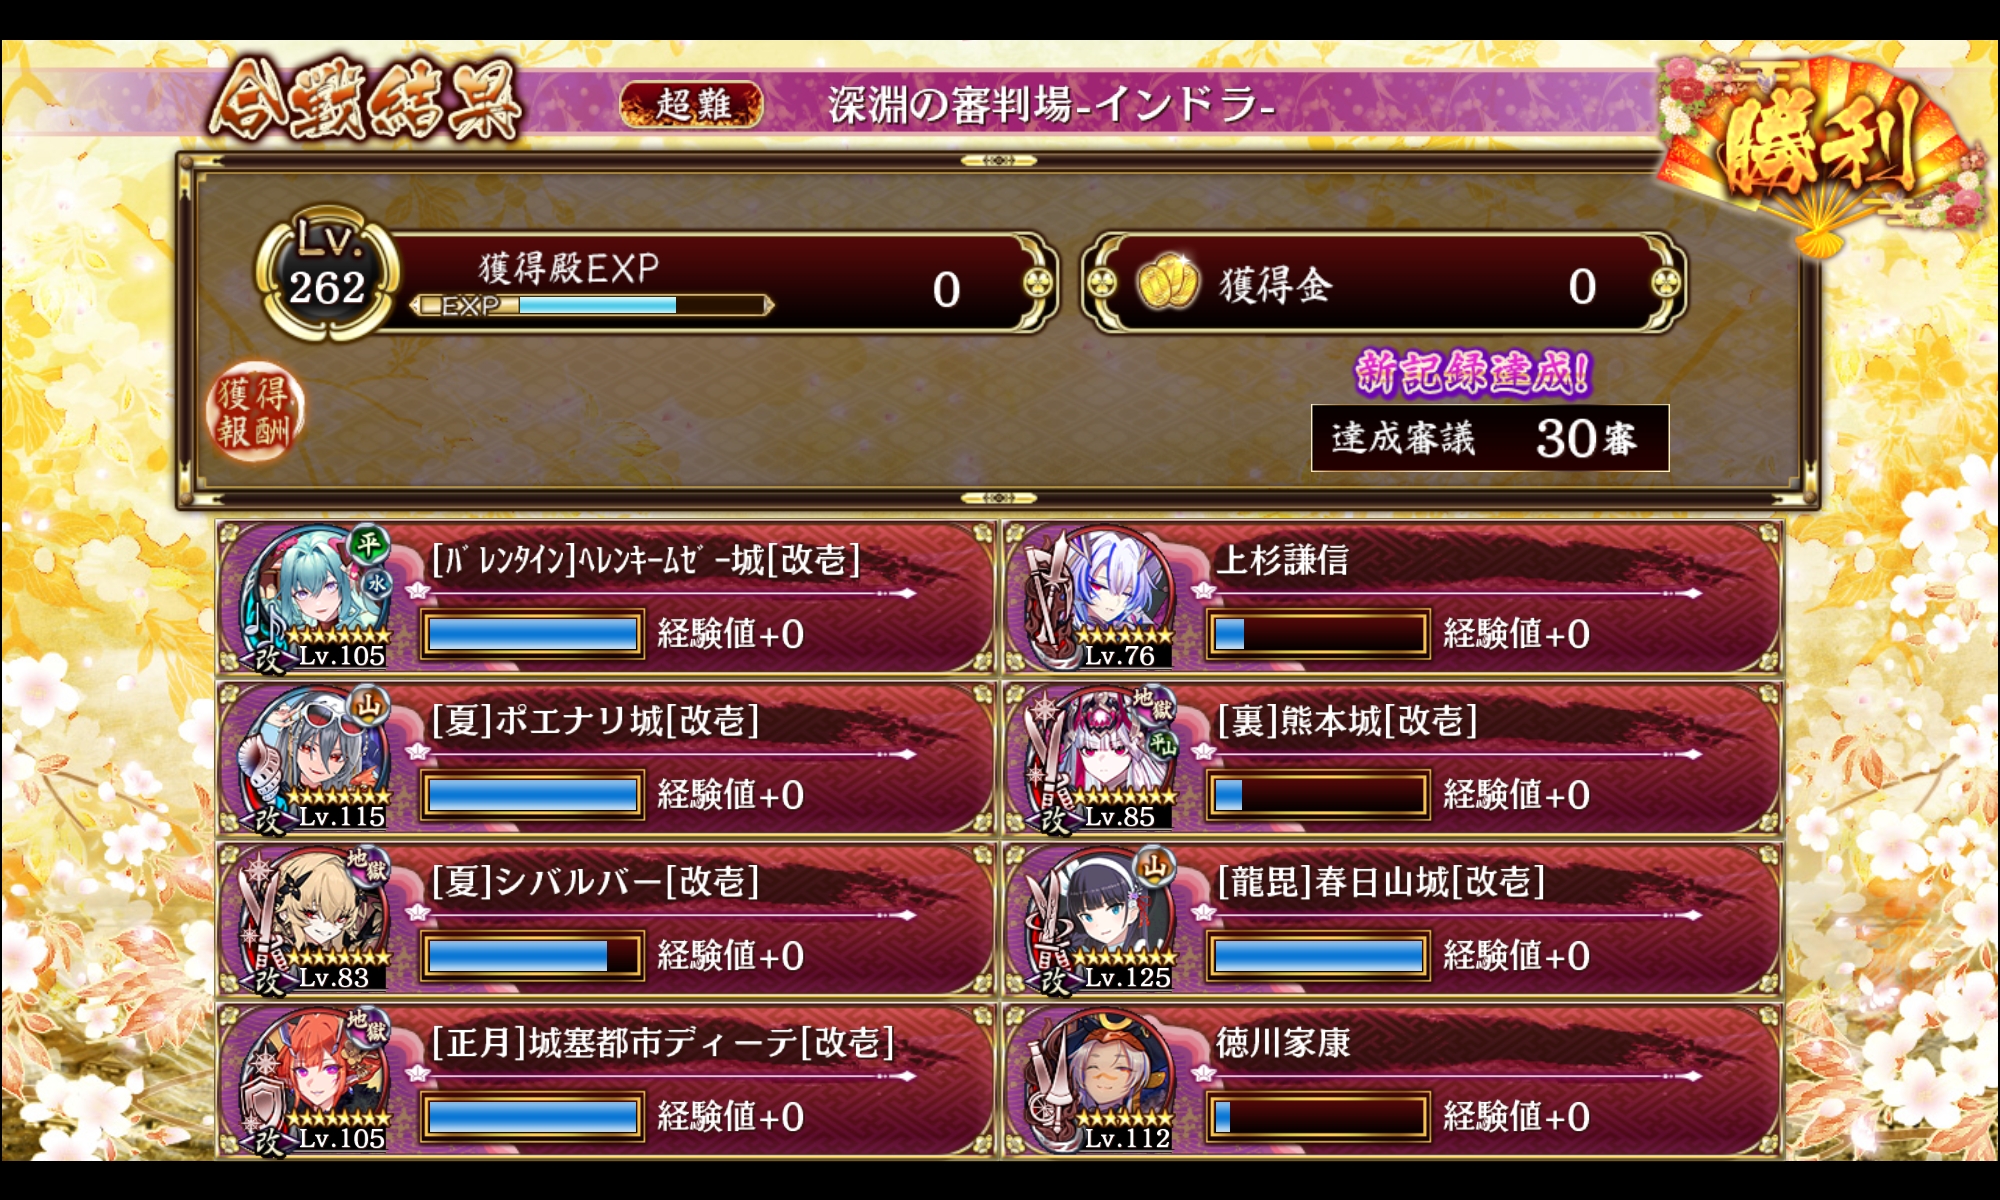The width and height of the screenshot is (2000, 1200).
Task: Click the gold coin 獲得金 icon
Action: point(1167,283)
